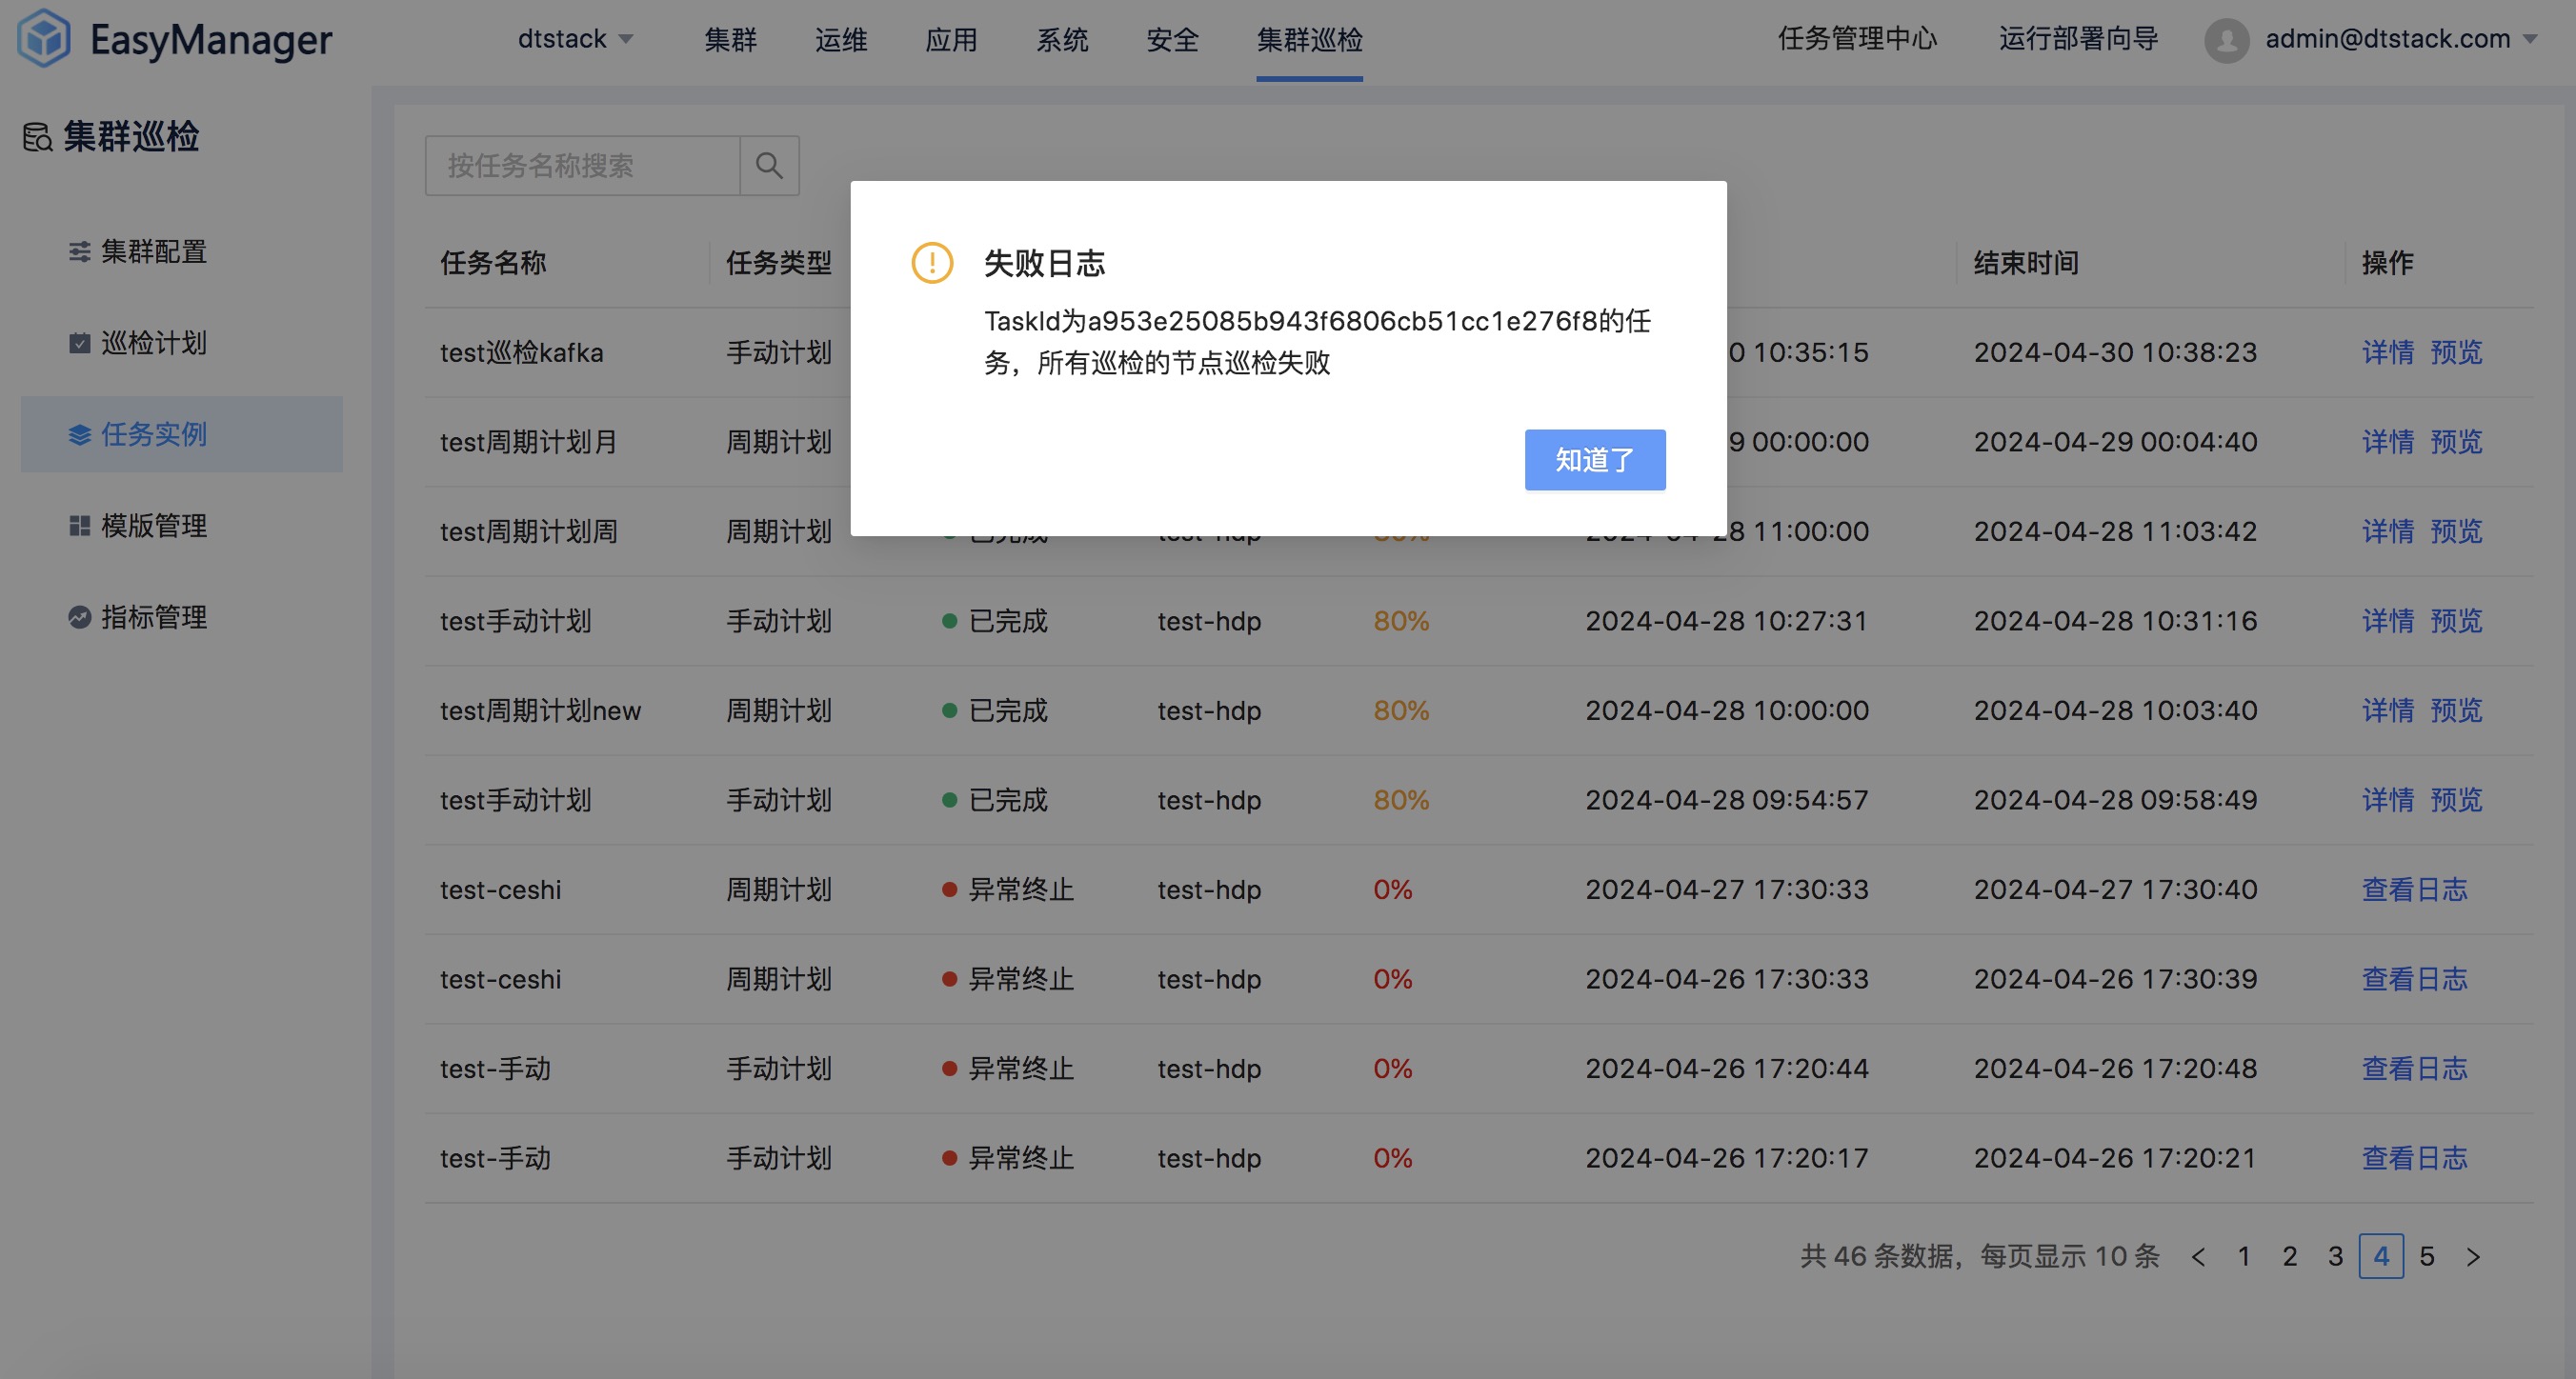Expand the dtstack cluster dropdown
The height and width of the screenshot is (1379, 2576).
click(575, 39)
